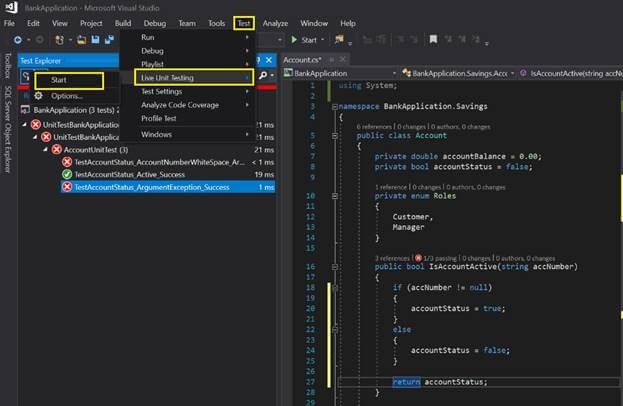Open the search filter dropdown arrow
Screen dimensions: 623x406
coord(272,75)
